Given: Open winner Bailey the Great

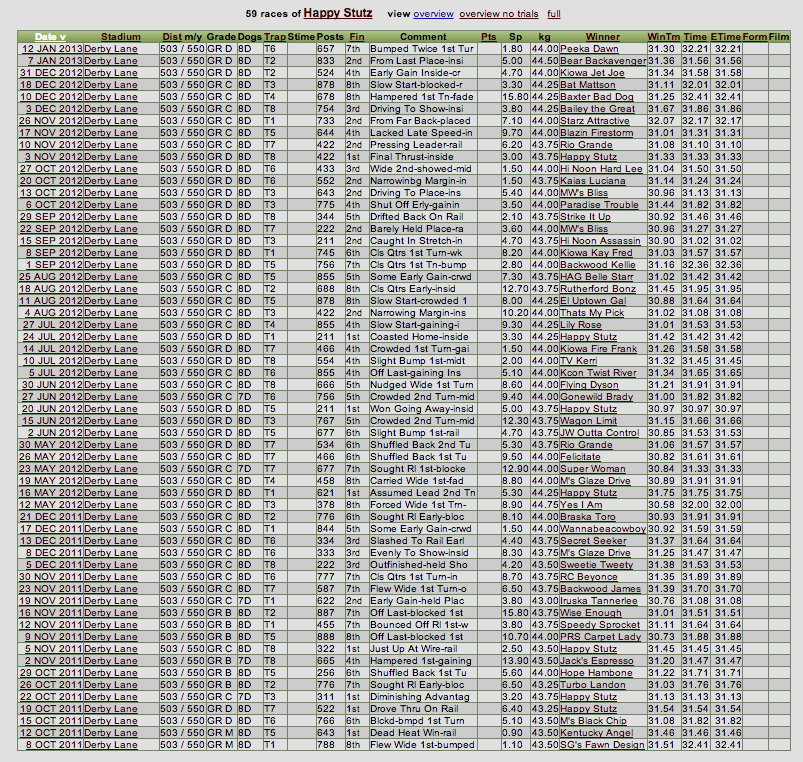Looking at the screenshot, I should (598, 109).
